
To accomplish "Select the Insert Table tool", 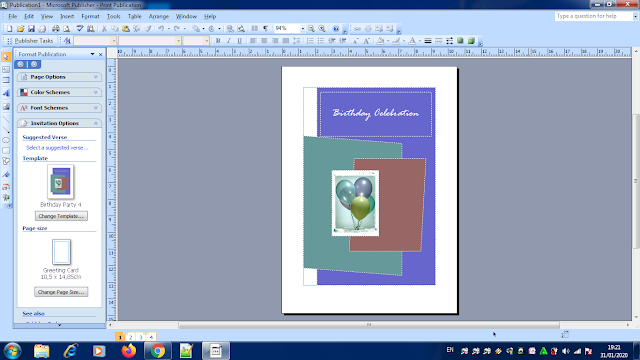I will [x=6, y=80].
